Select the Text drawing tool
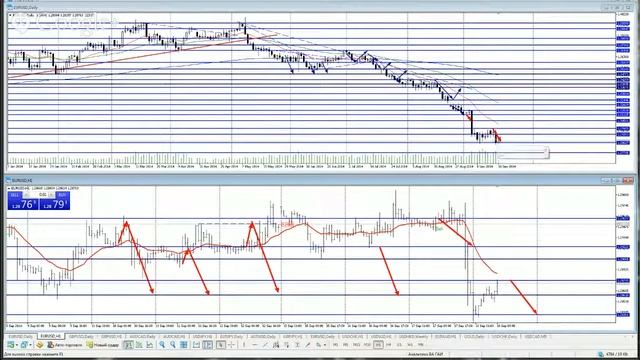This screenshot has height=360, width=640. (297, 345)
